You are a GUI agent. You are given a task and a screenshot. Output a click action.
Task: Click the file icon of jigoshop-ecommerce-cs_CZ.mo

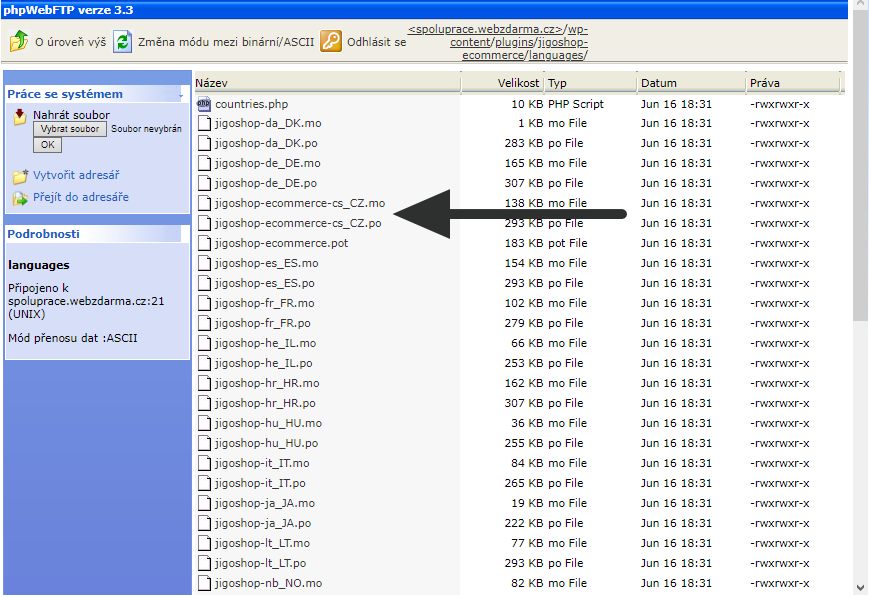pyautogui.click(x=205, y=203)
